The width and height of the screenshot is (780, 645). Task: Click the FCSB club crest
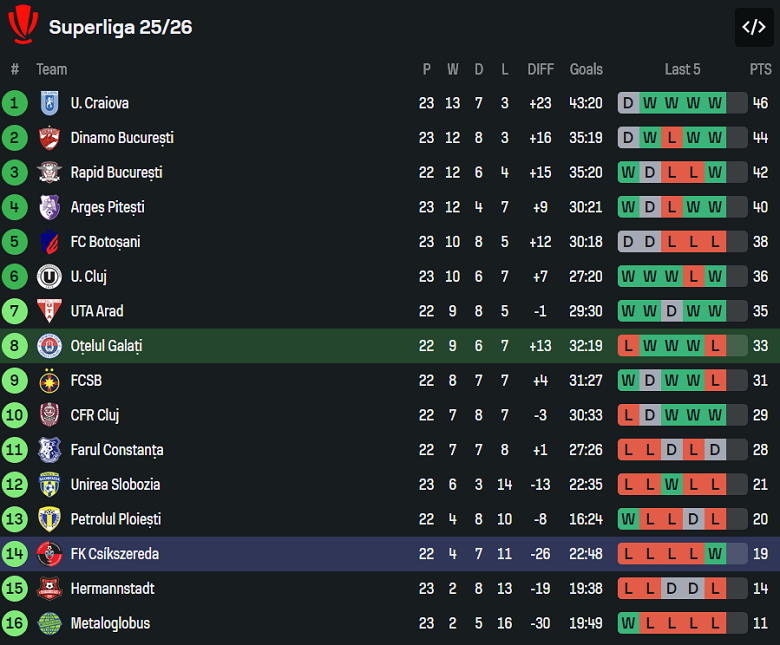49,381
